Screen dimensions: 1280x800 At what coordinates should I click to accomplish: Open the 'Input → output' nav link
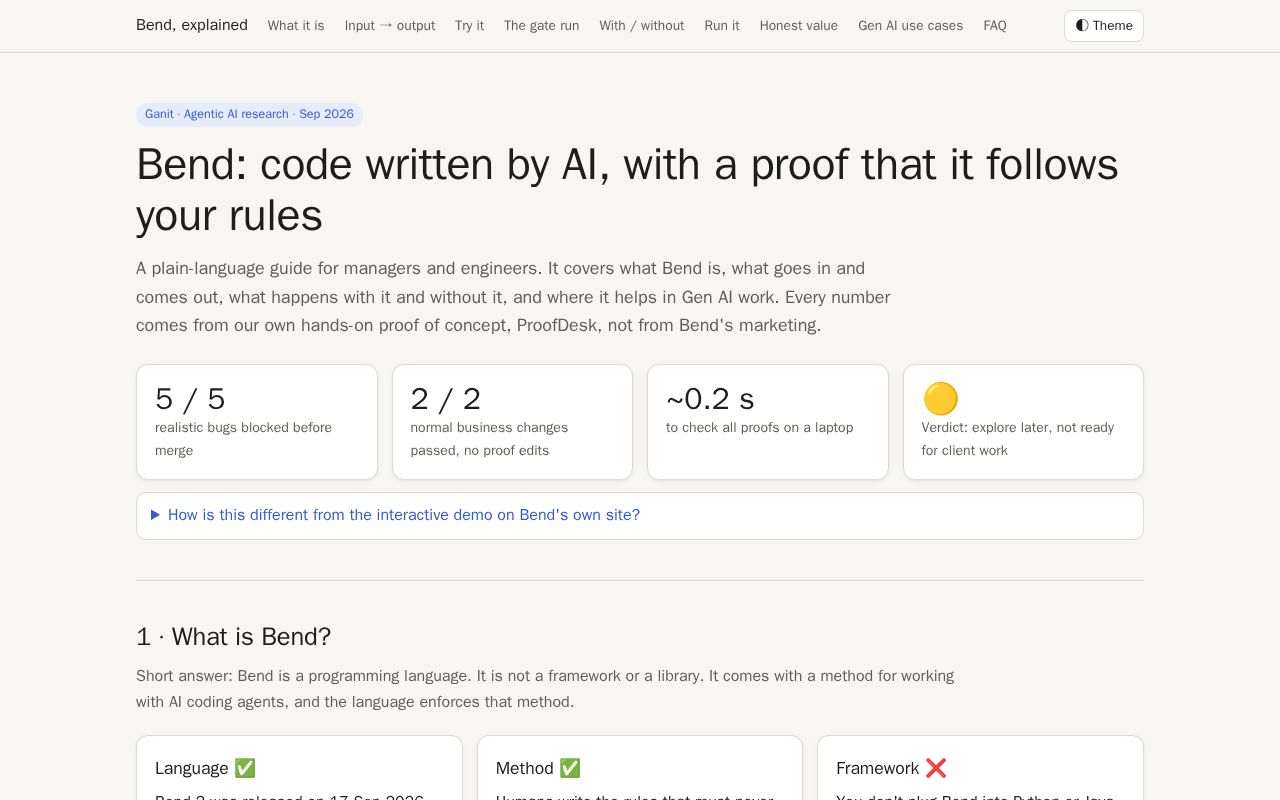[390, 26]
